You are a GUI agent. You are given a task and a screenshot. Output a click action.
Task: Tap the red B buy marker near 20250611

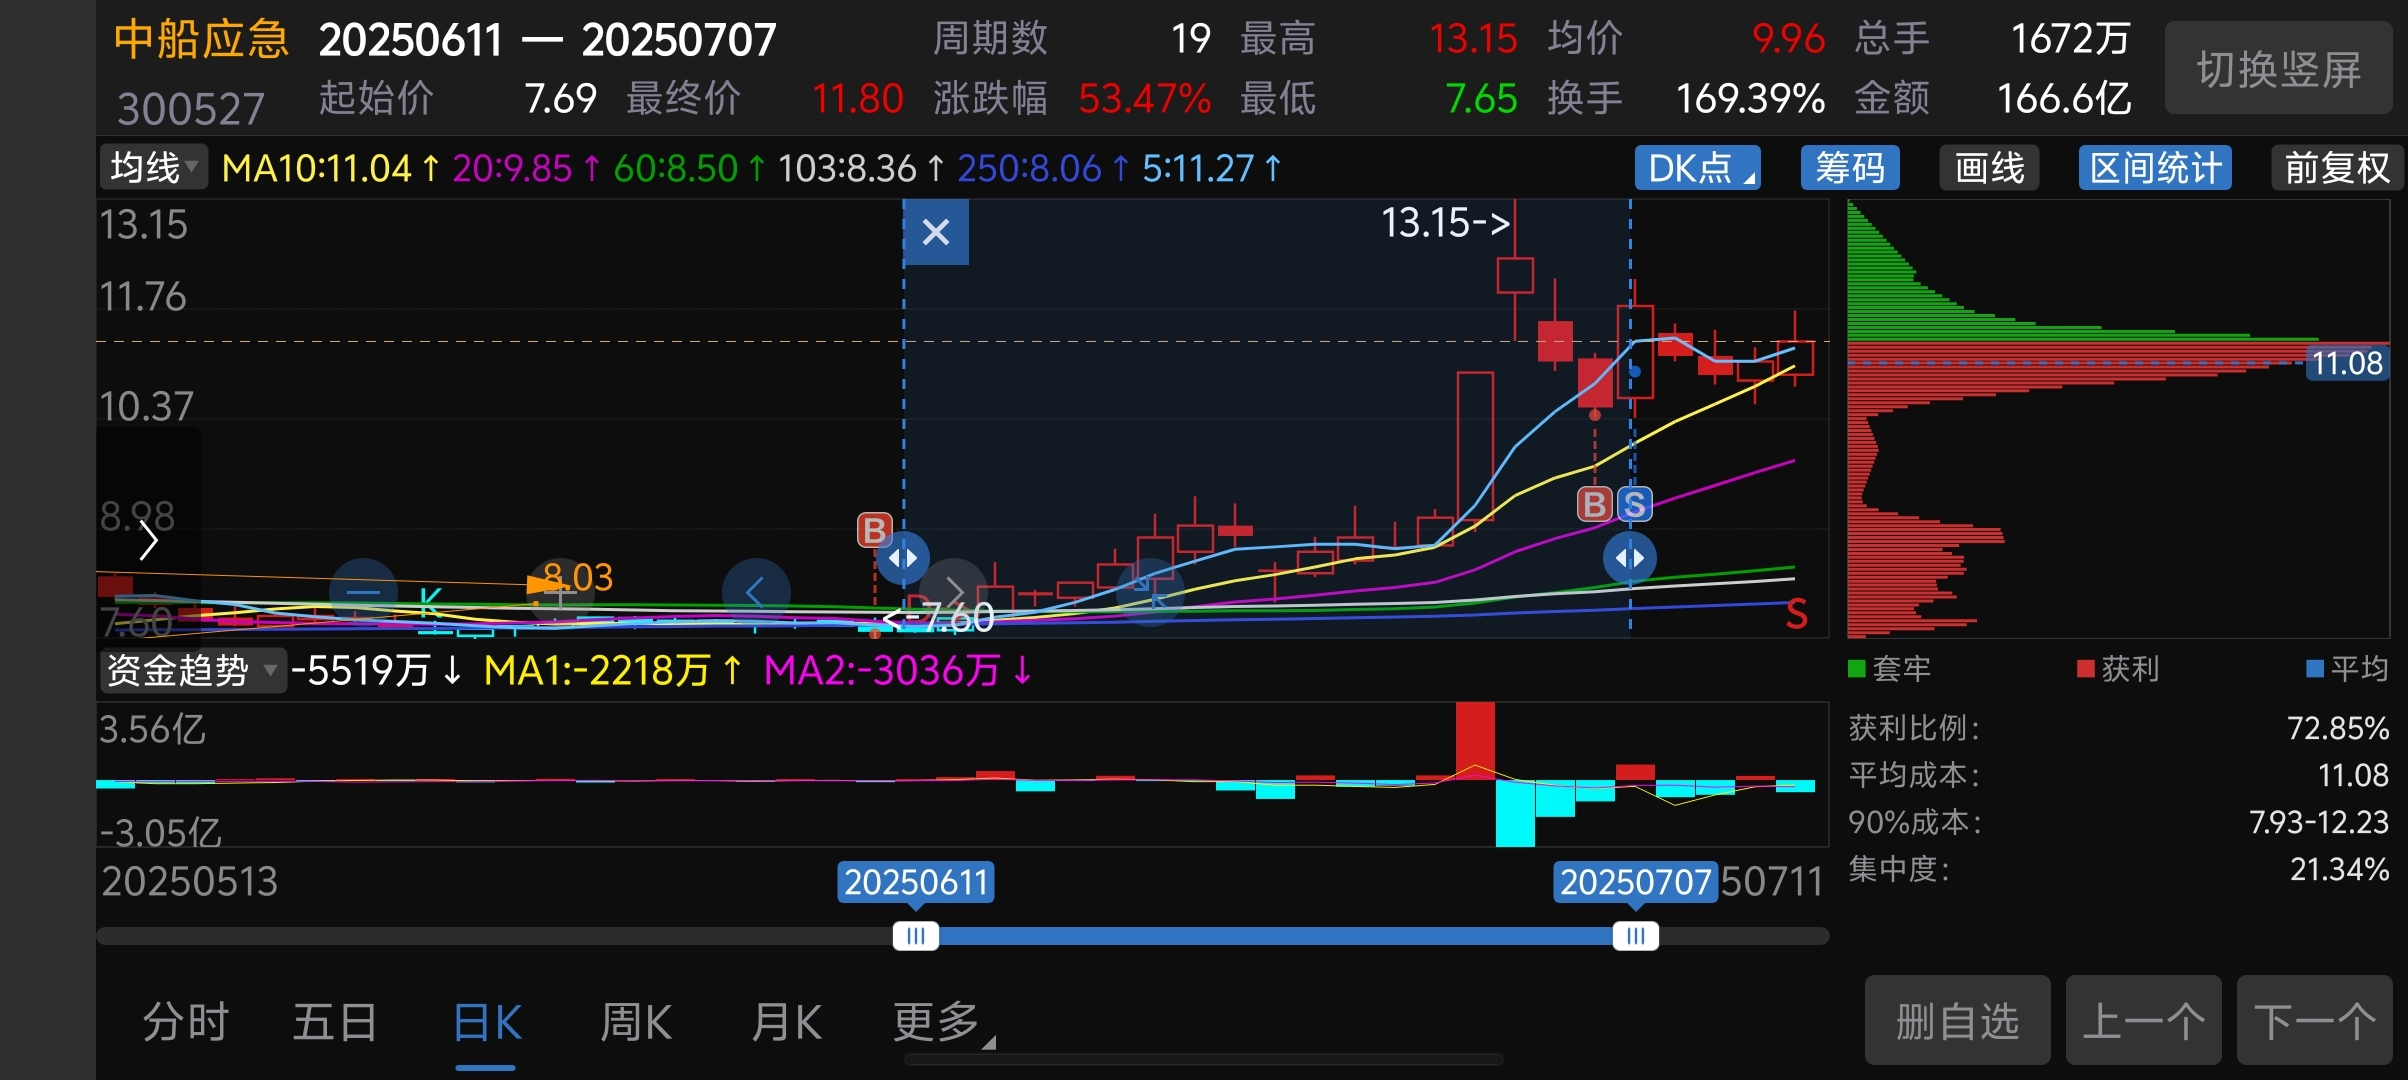point(874,529)
